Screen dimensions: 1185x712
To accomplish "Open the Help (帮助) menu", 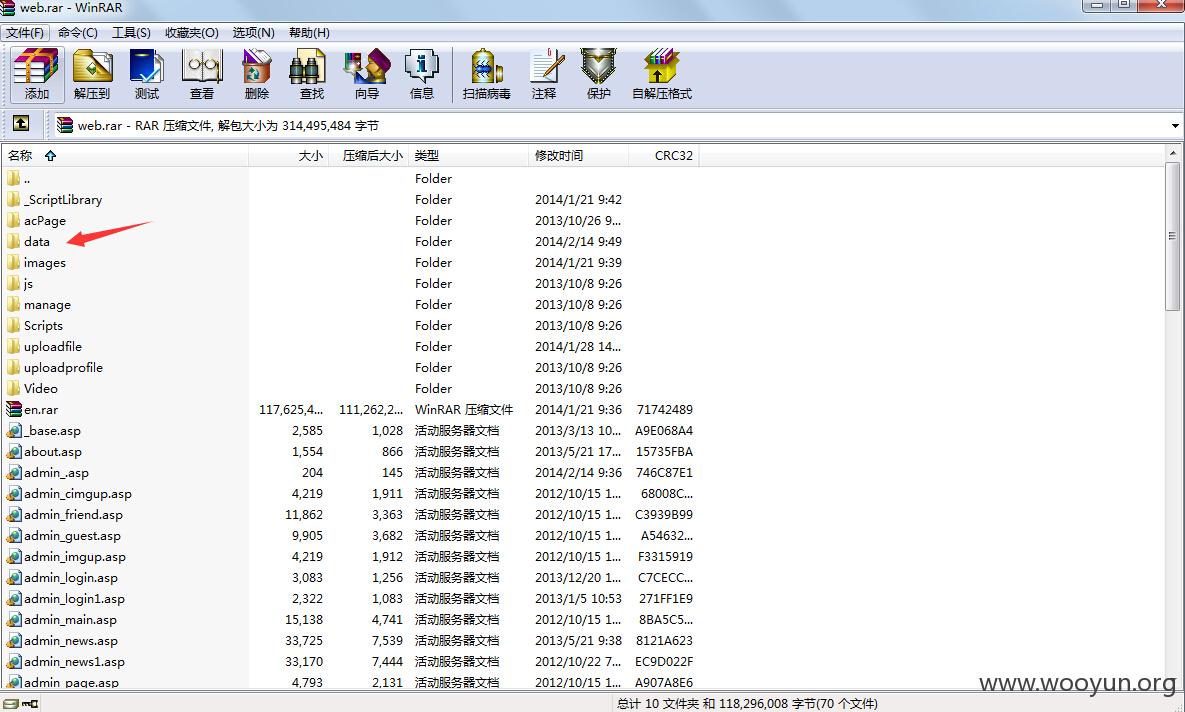I will pos(309,33).
